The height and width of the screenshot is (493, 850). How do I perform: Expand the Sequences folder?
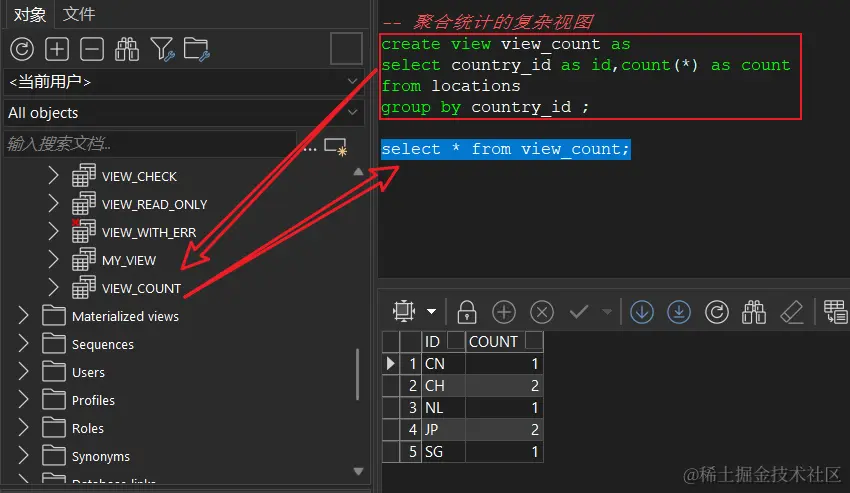click(x=23, y=344)
